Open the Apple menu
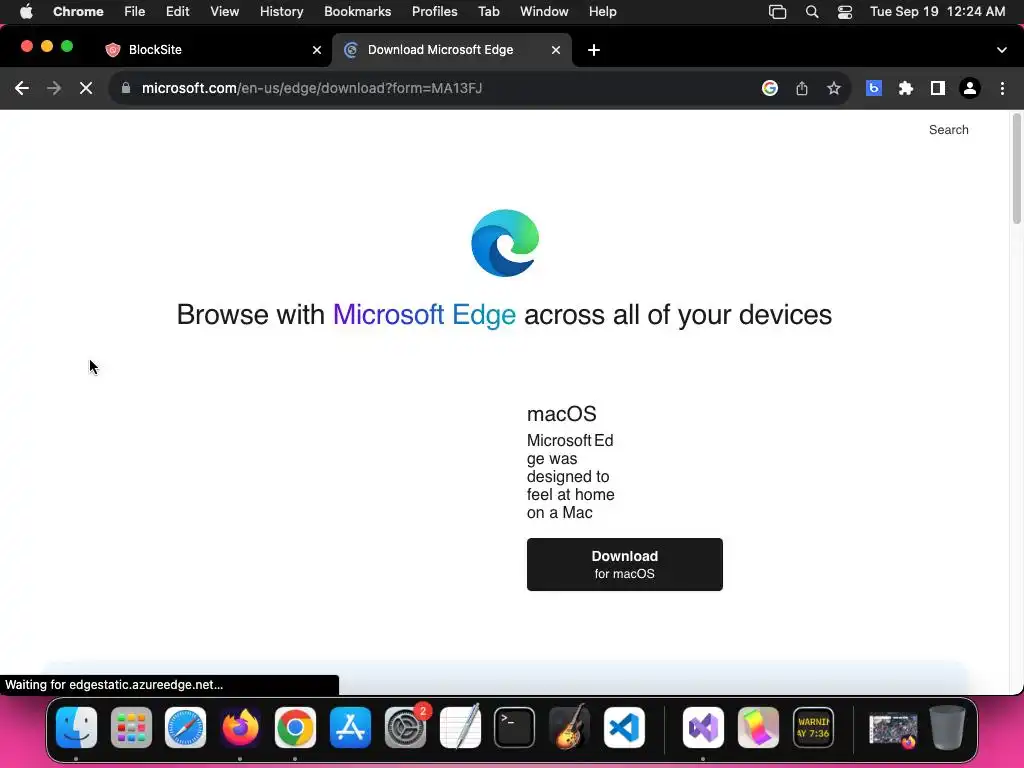 (x=26, y=12)
